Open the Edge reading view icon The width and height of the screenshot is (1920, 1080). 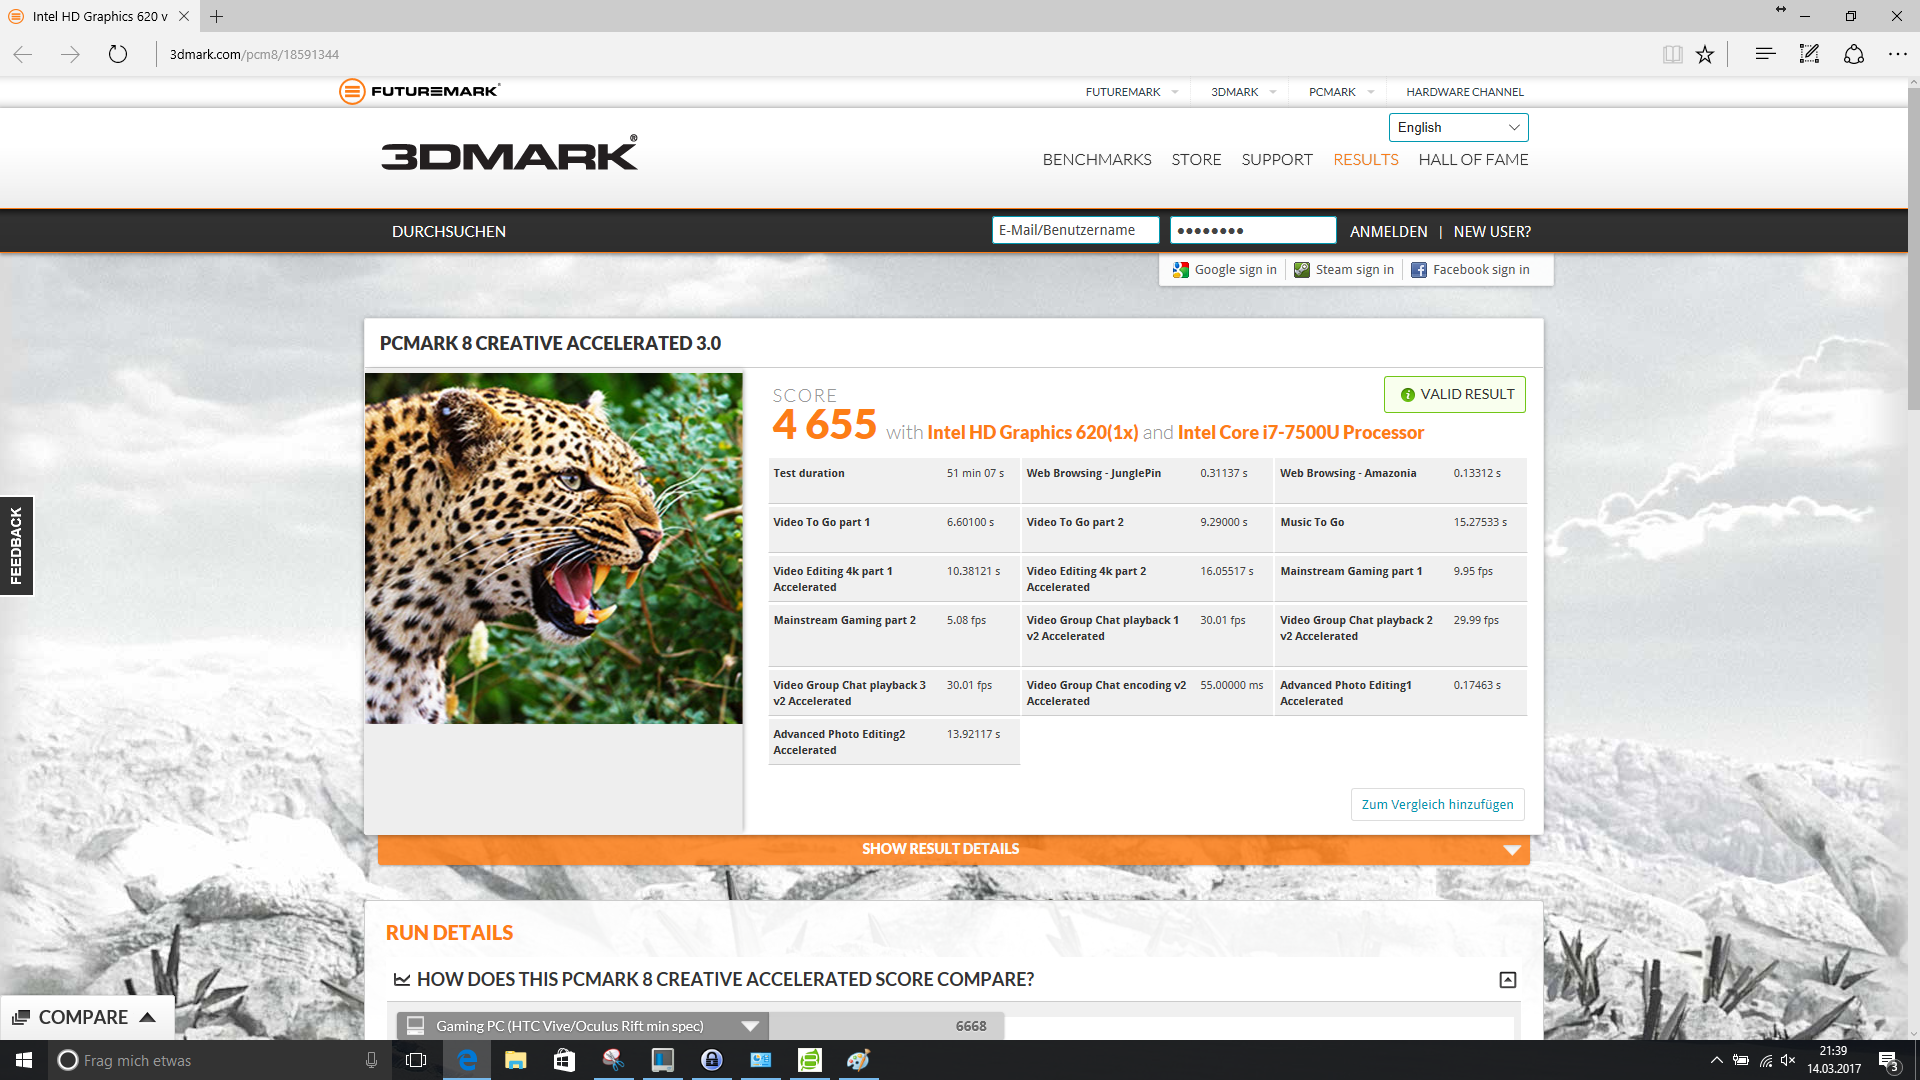1672,54
